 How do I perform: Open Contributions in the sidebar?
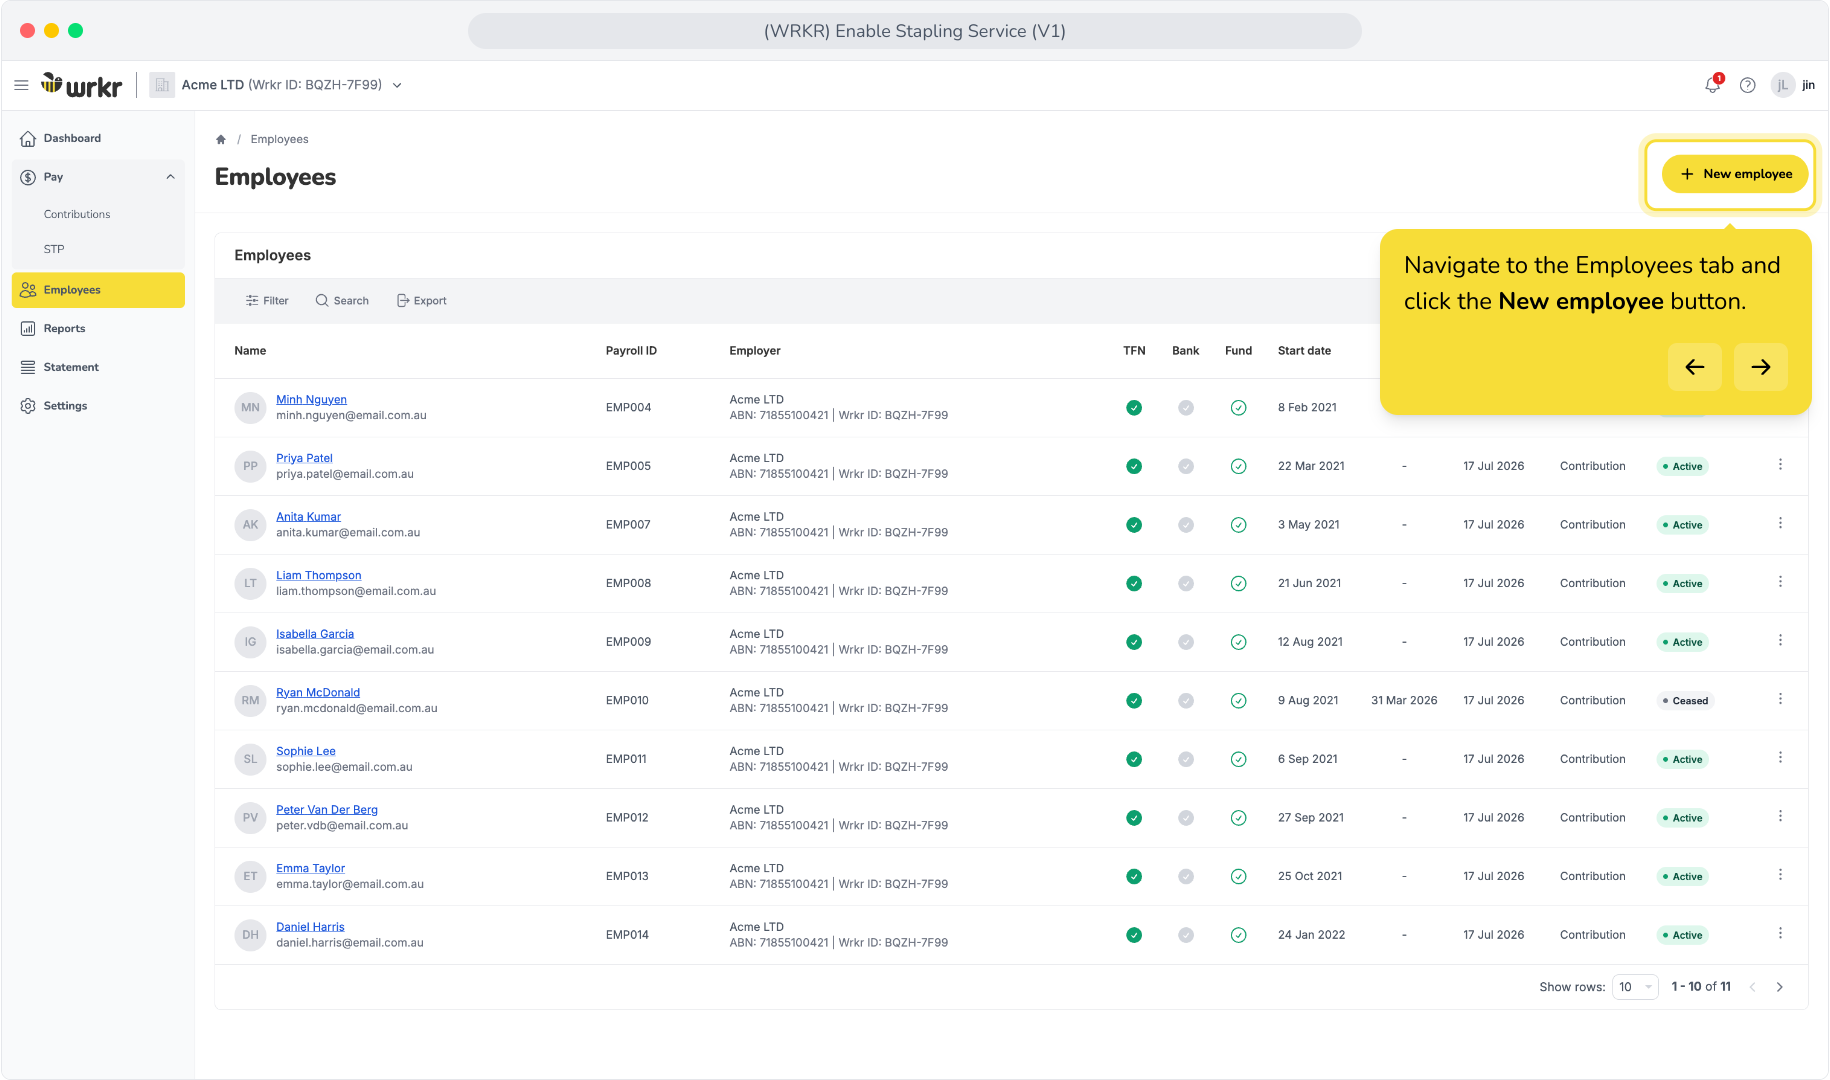tap(77, 214)
